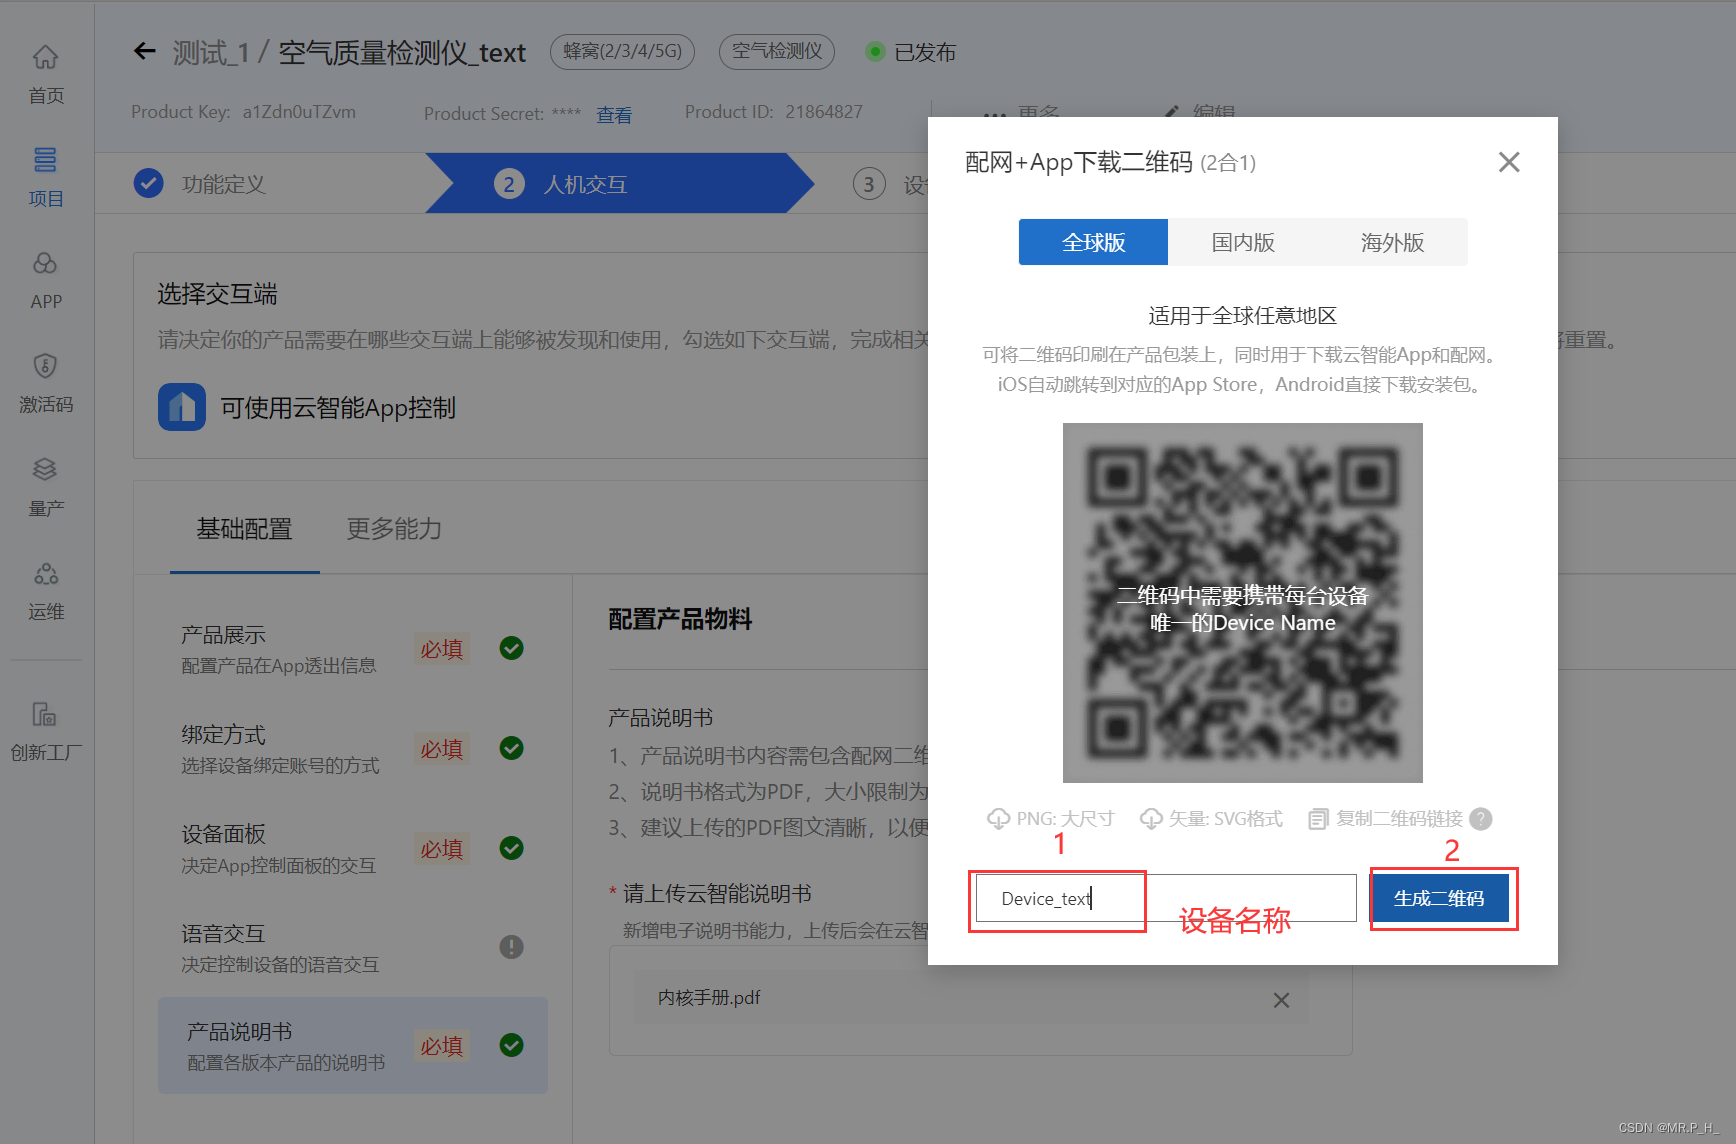Select the 全球版 tab
The width and height of the screenshot is (1736, 1144).
pyautogui.click(x=1093, y=242)
